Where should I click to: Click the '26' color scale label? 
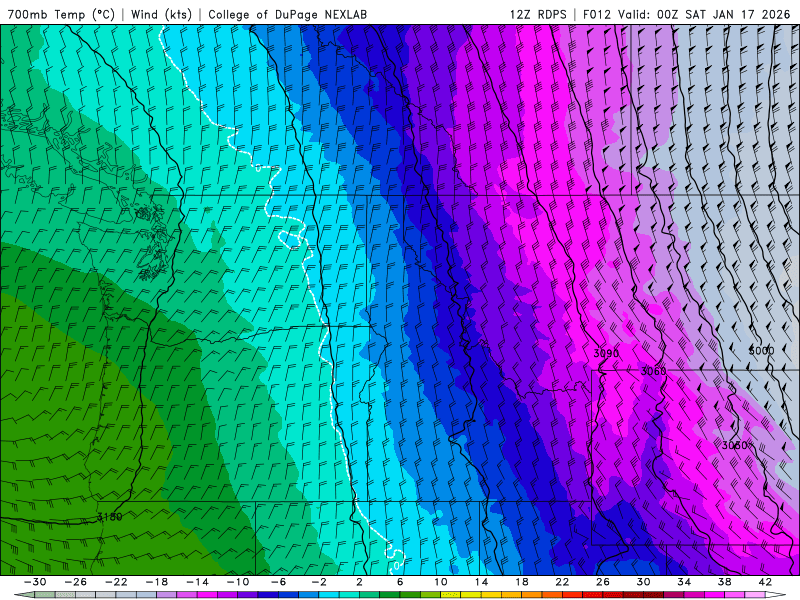point(603,582)
